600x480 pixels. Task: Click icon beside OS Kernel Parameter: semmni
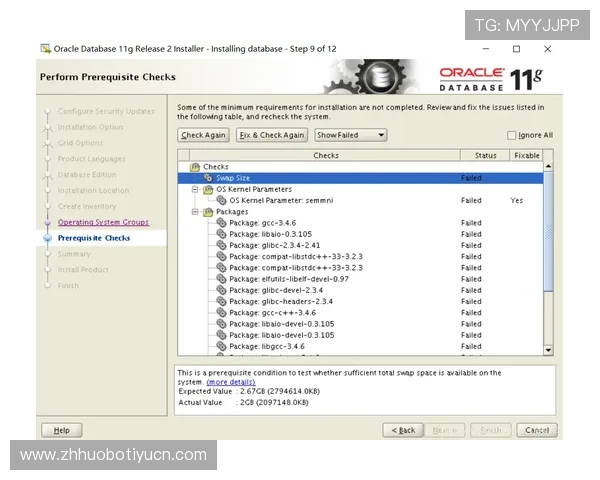pos(221,200)
